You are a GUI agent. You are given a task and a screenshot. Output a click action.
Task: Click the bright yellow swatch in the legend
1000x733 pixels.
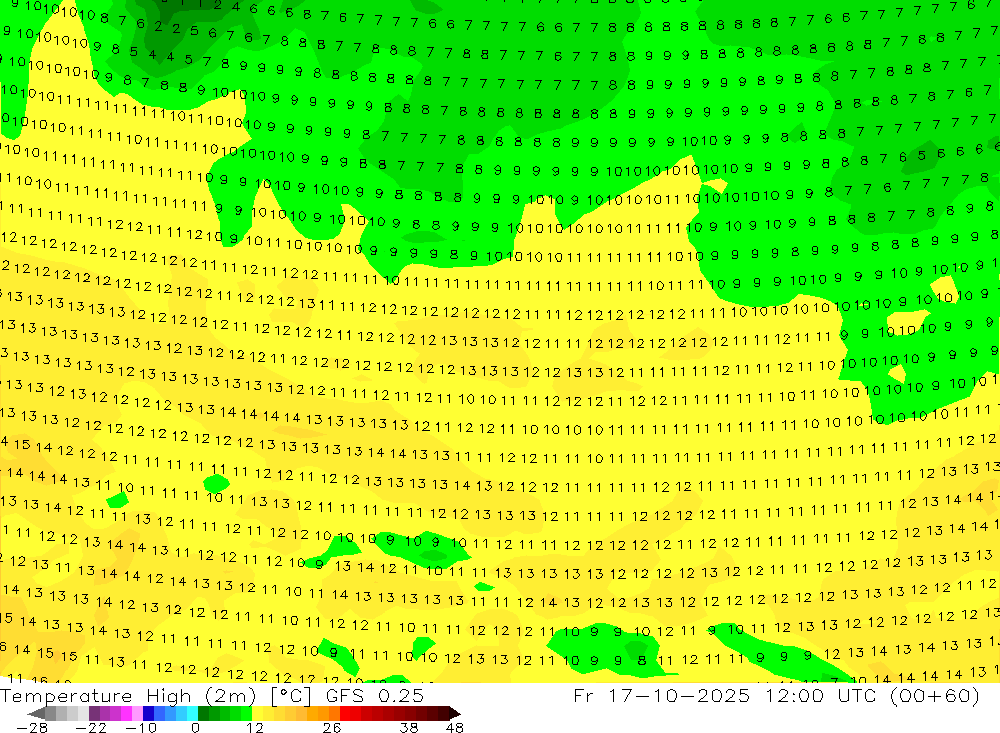258,713
